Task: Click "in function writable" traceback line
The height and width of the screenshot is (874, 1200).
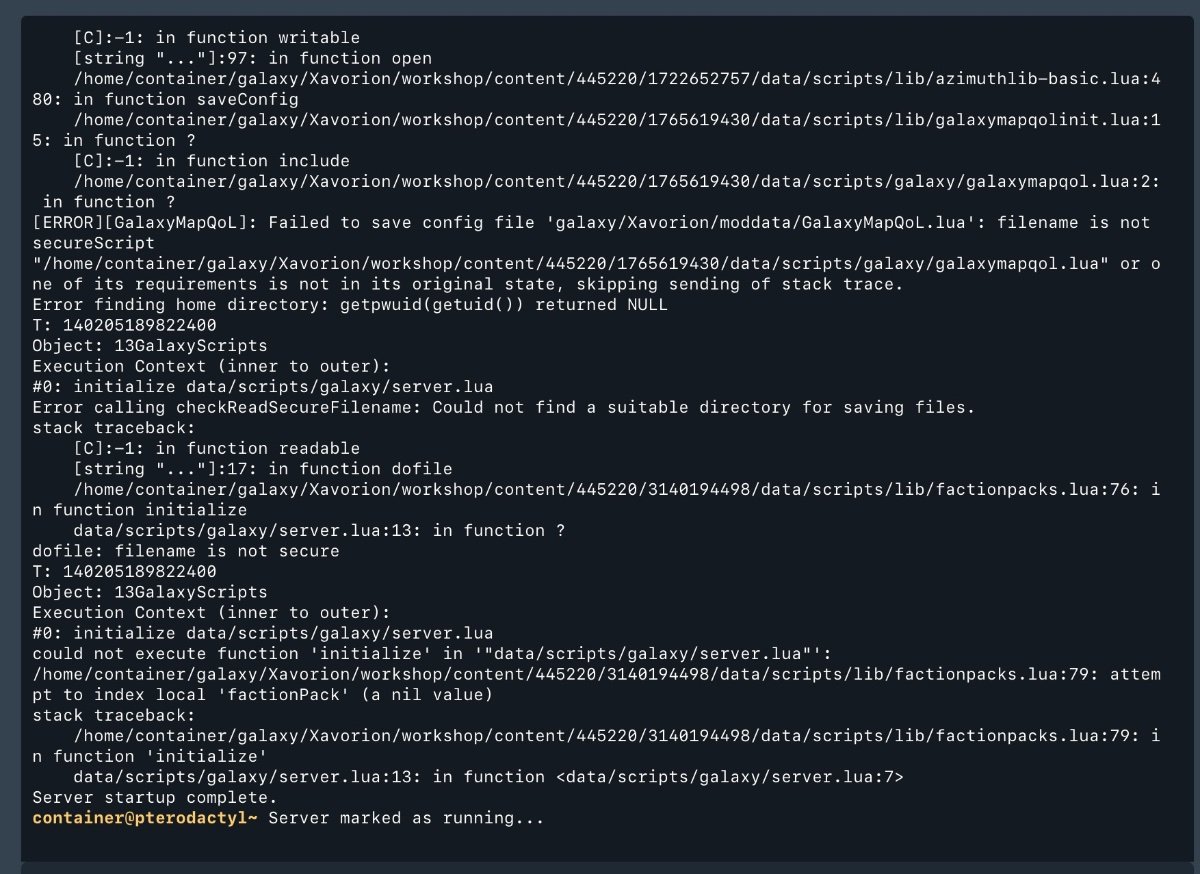Action: 216,38
